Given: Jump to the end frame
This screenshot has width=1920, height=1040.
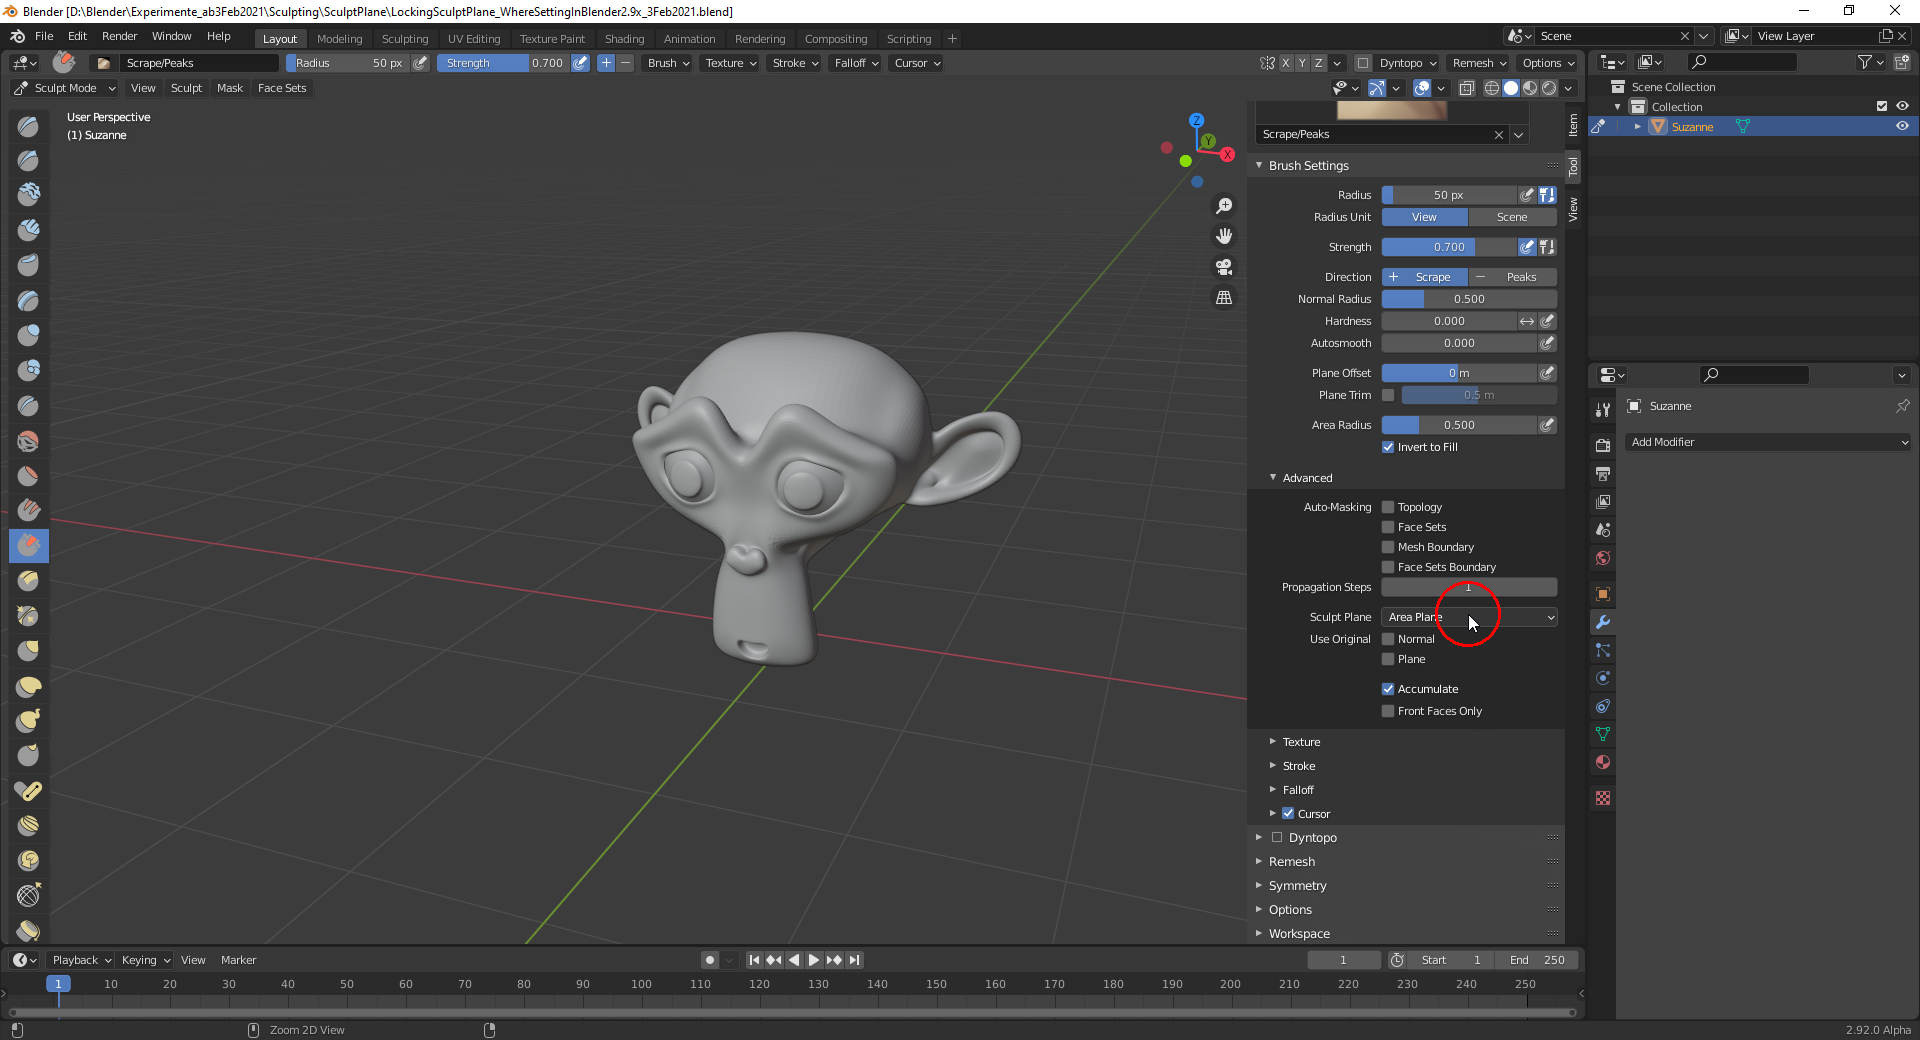Looking at the screenshot, I should pos(854,960).
